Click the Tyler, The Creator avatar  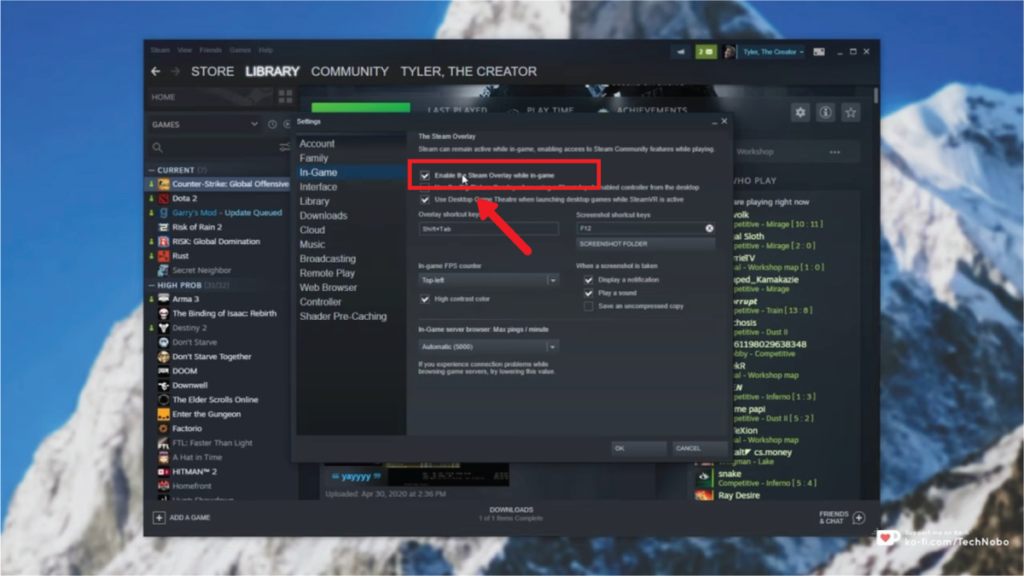(x=729, y=52)
